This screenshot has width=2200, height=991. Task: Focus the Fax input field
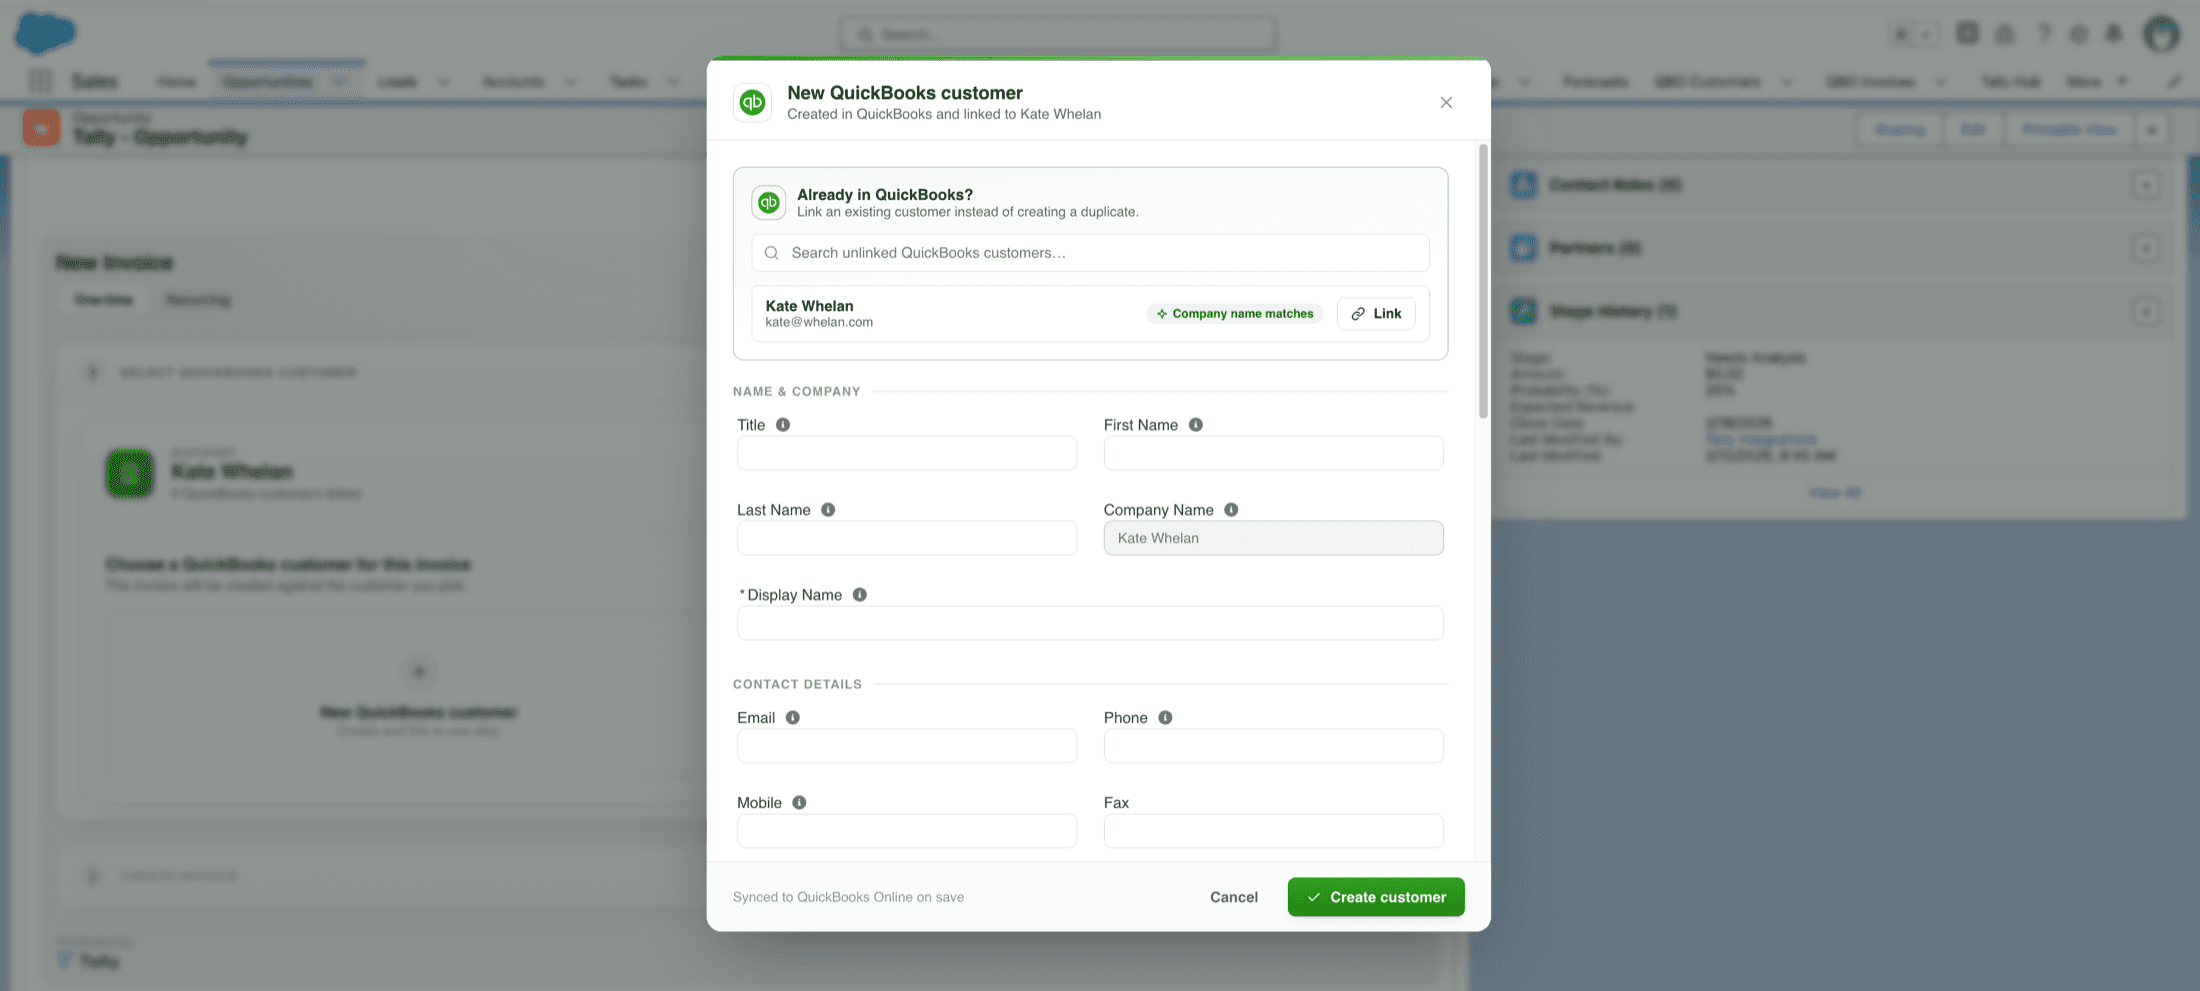point(1273,831)
